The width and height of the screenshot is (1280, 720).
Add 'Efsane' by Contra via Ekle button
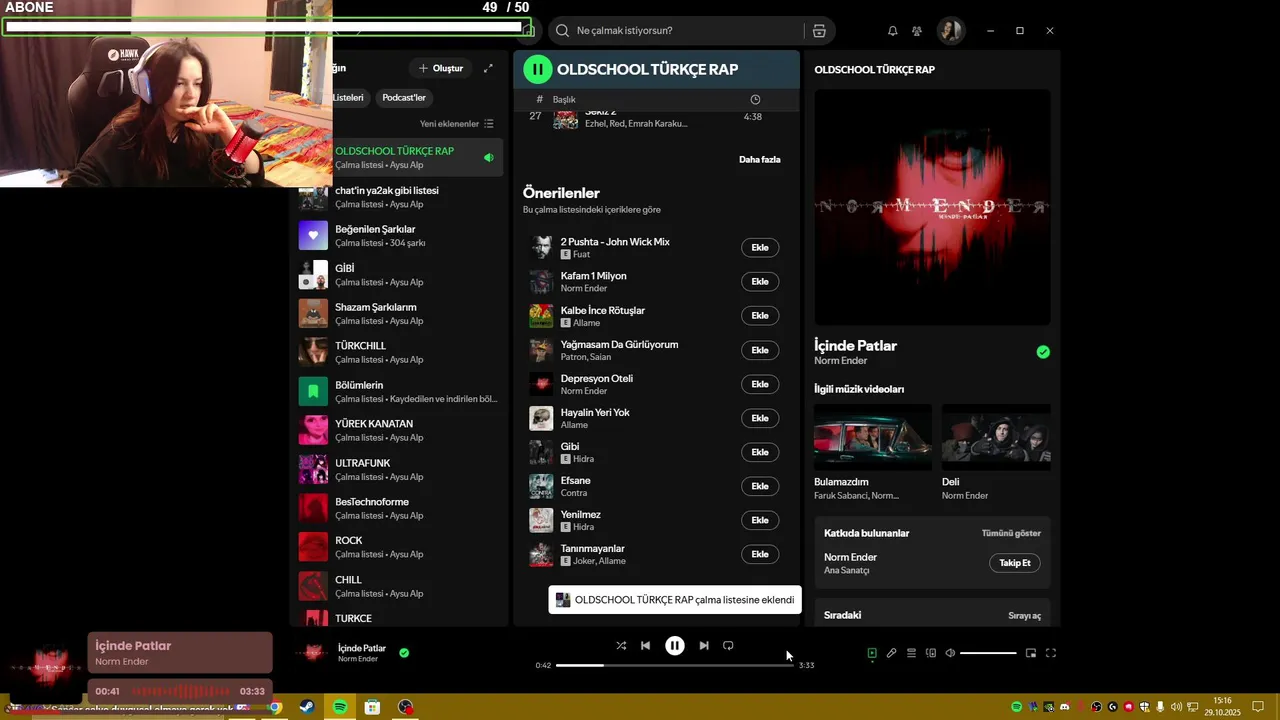click(760, 486)
